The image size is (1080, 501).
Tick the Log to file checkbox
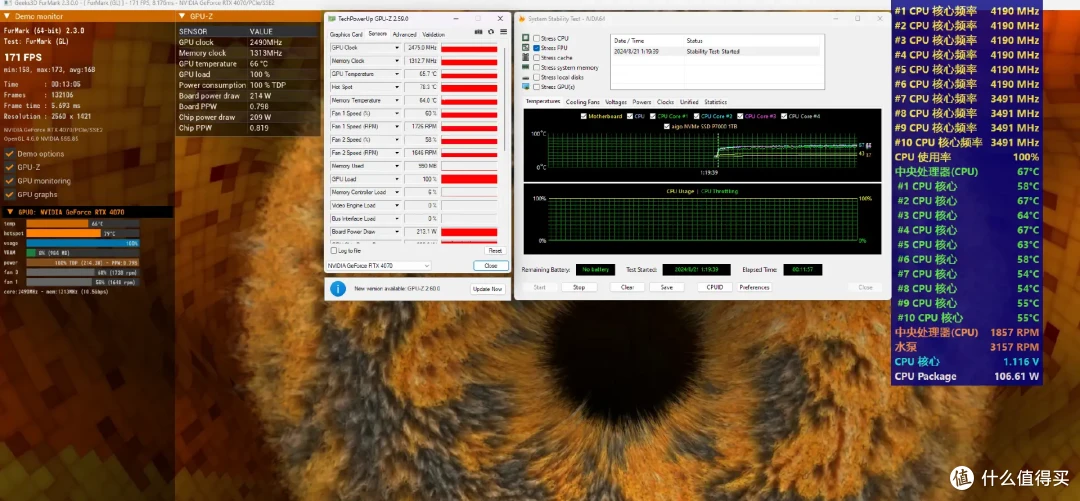click(334, 251)
